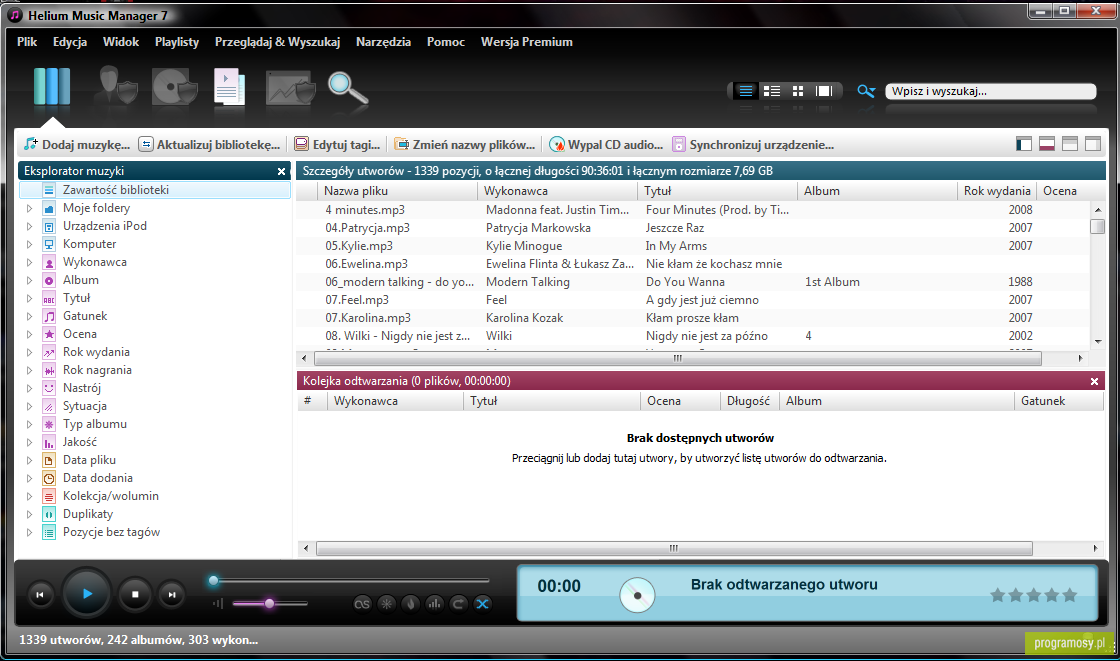Click the Data dodania clock icon
This screenshot has height=661, width=1120.
49,478
